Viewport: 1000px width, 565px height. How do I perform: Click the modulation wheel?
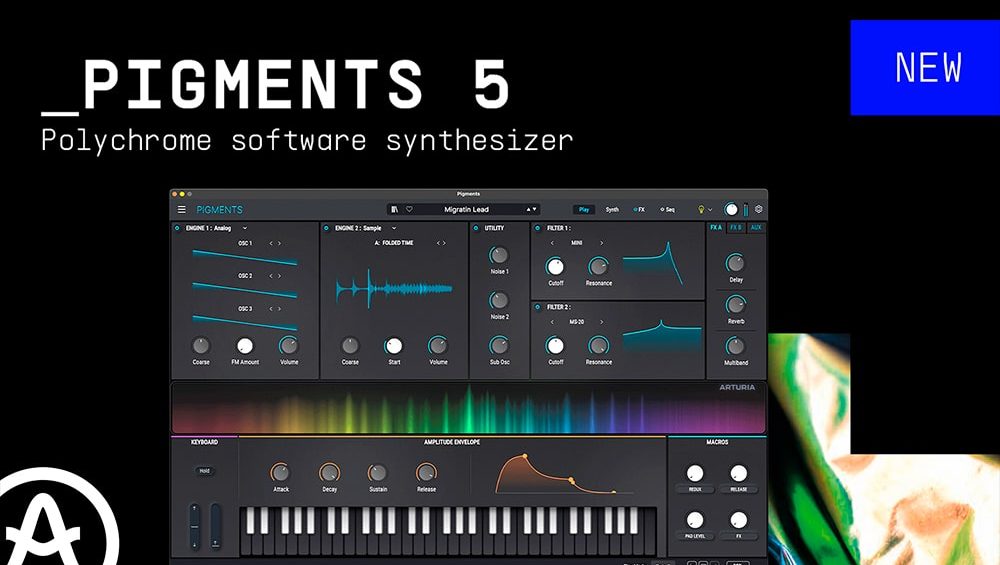click(x=216, y=526)
